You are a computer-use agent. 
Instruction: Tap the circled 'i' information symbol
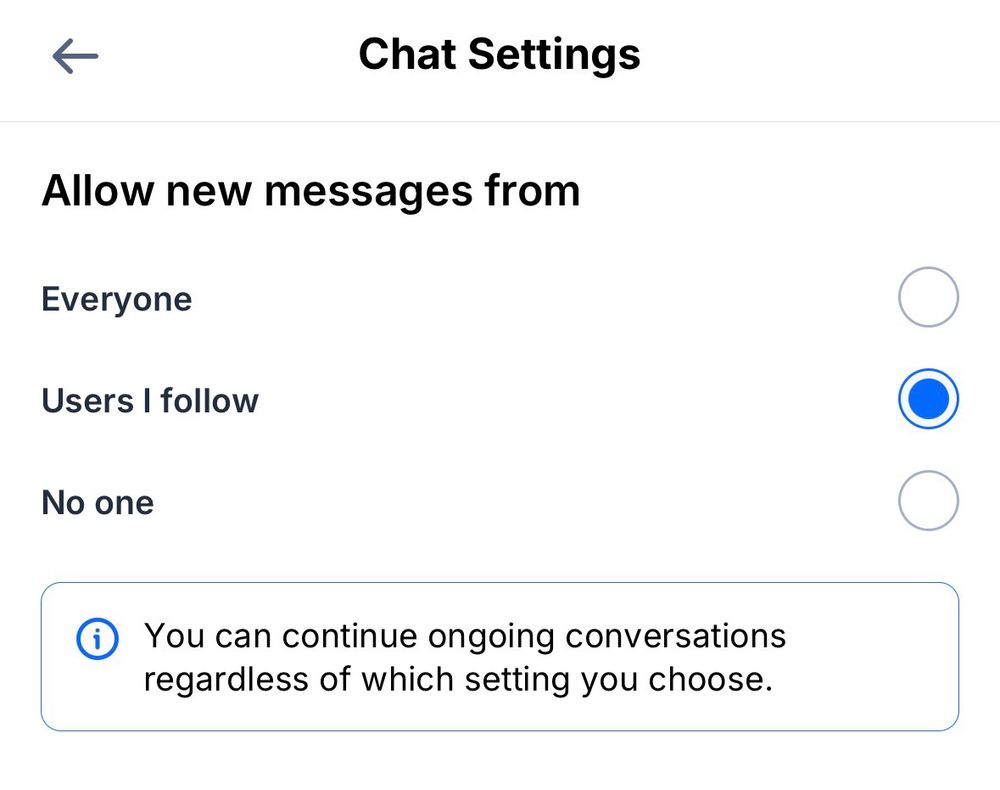click(96, 638)
